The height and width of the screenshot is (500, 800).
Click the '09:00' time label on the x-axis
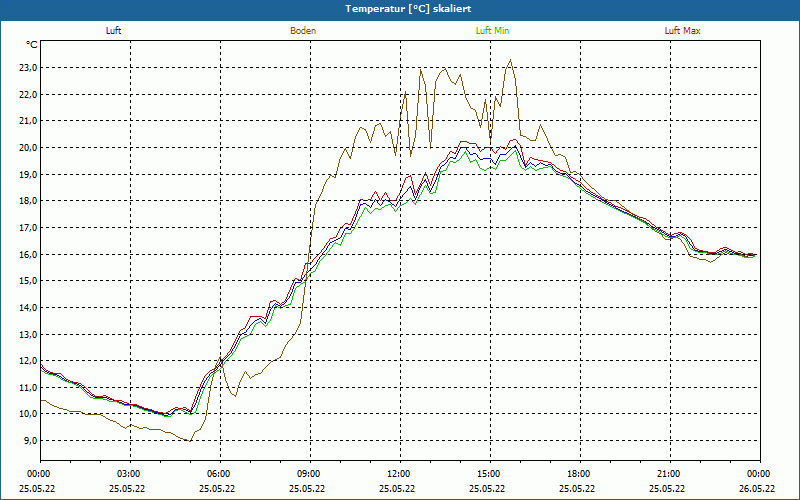tap(310, 474)
